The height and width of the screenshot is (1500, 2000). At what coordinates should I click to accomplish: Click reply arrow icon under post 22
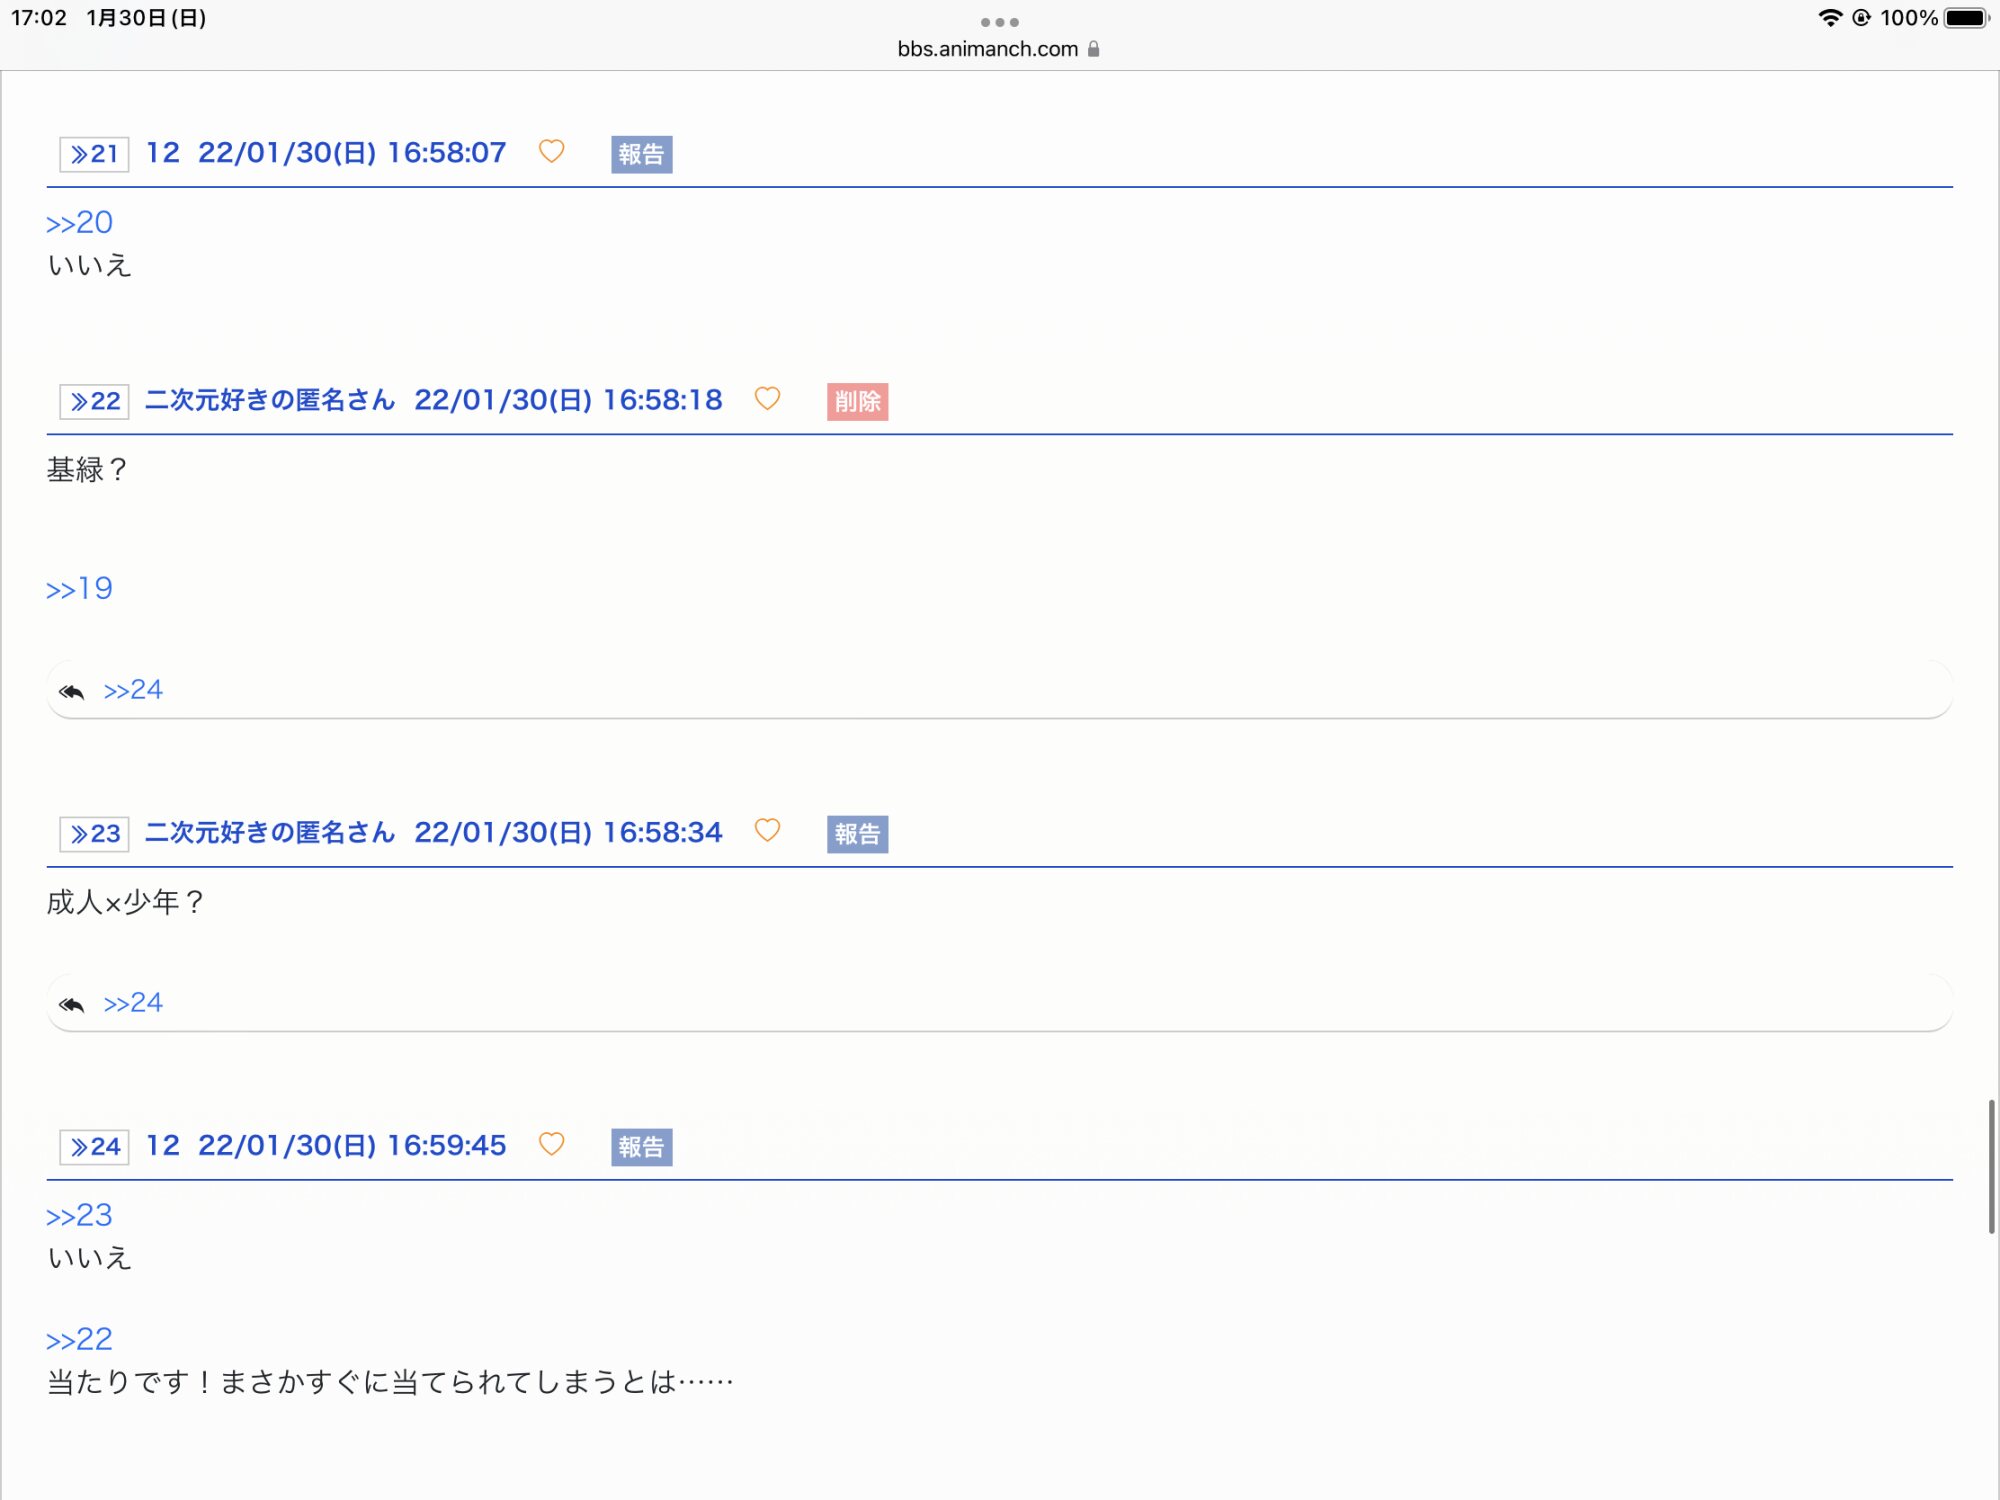pyautogui.click(x=72, y=691)
